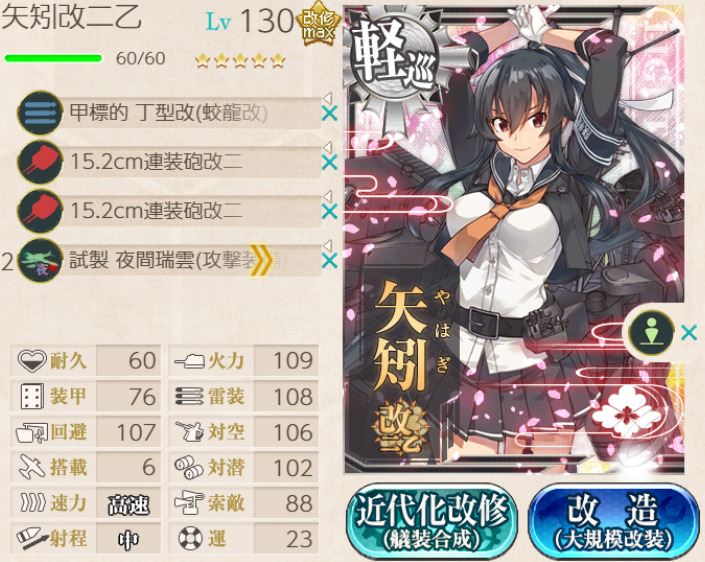Click the 改修max gold star badge
The image size is (705, 562).
coord(318,24)
